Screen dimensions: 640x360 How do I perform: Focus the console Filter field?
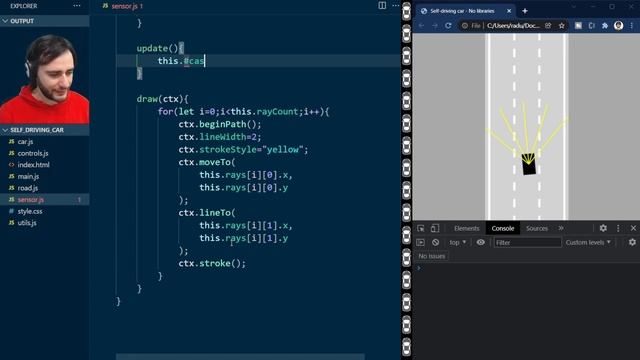(527, 242)
